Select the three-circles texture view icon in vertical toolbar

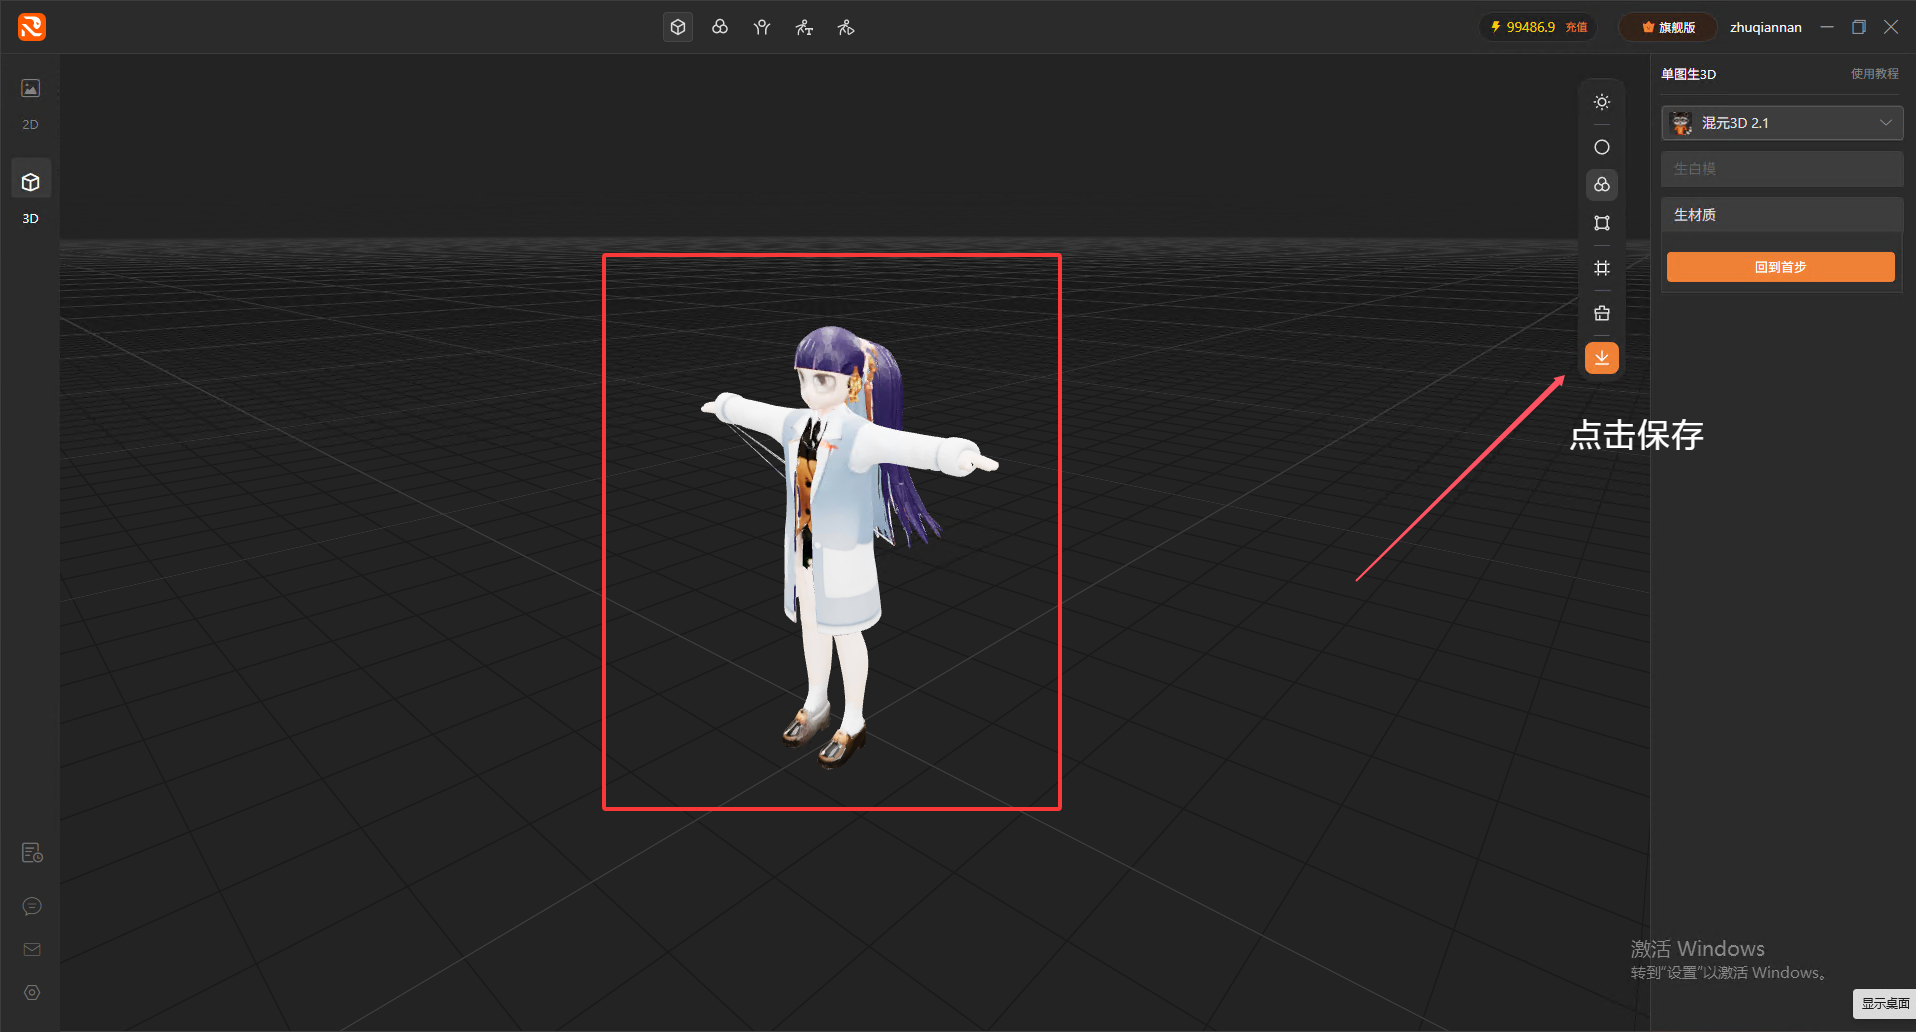pyautogui.click(x=1602, y=185)
